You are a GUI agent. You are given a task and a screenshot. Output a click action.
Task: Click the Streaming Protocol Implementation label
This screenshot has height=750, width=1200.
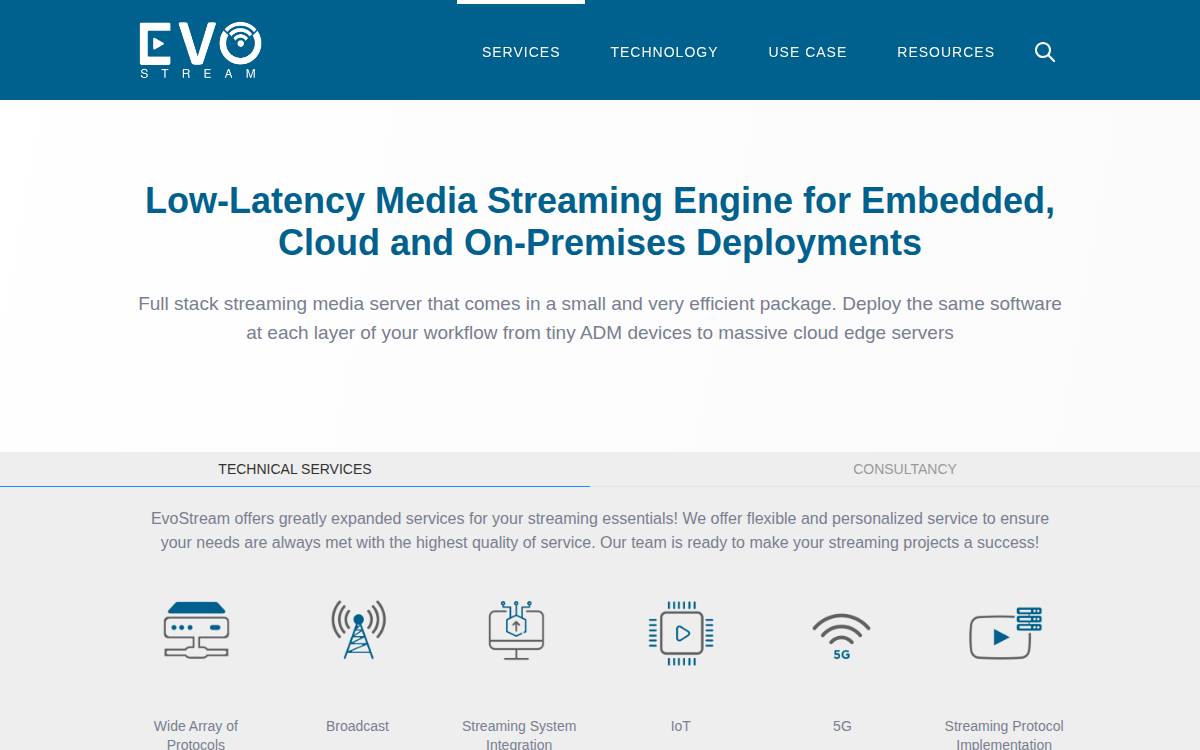1004,735
